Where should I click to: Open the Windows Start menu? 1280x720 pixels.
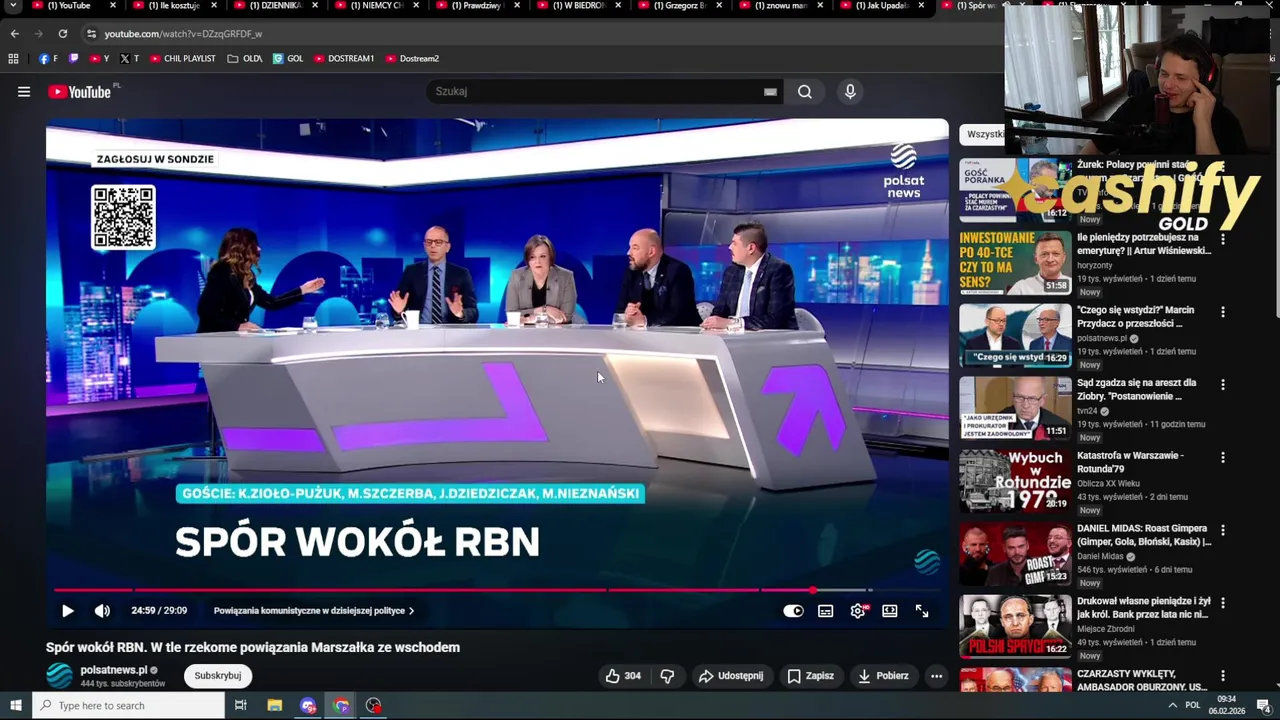(x=15, y=706)
